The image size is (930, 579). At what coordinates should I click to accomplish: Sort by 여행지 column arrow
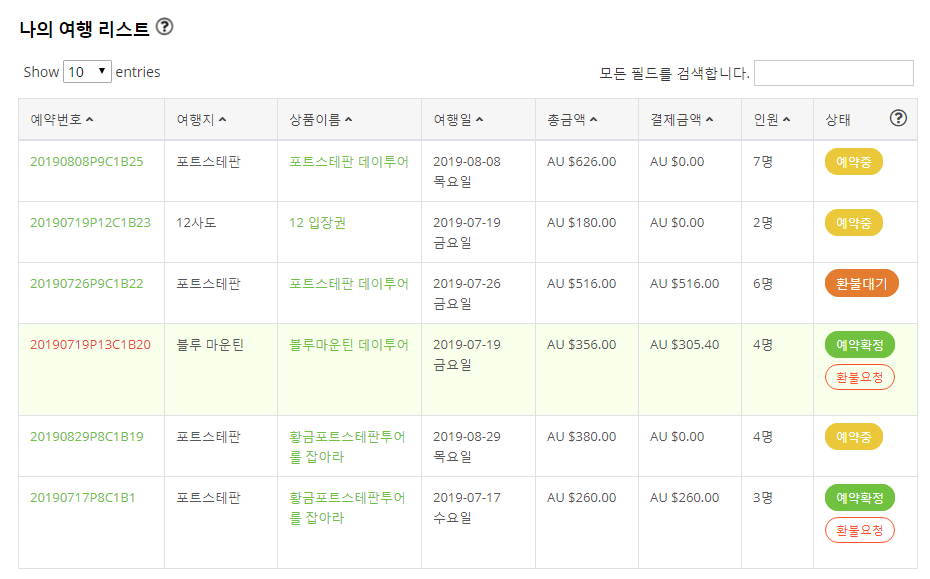click(x=222, y=119)
